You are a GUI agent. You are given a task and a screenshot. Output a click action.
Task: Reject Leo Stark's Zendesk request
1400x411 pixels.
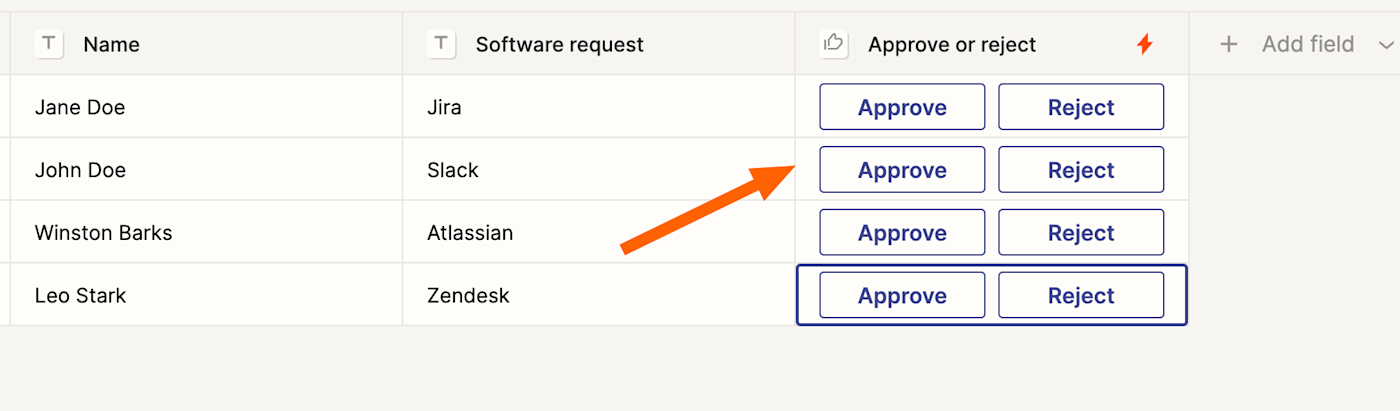pyautogui.click(x=1081, y=296)
